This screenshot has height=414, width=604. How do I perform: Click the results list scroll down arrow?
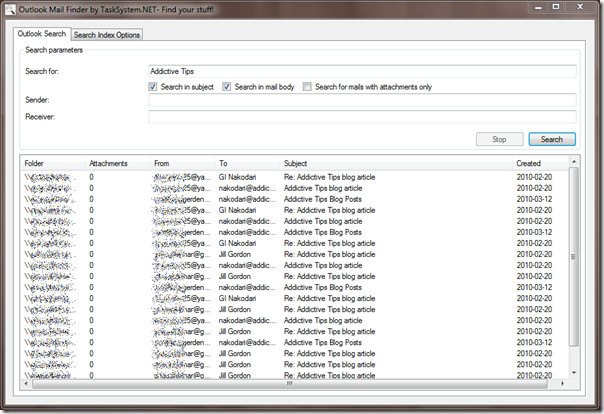(x=574, y=372)
